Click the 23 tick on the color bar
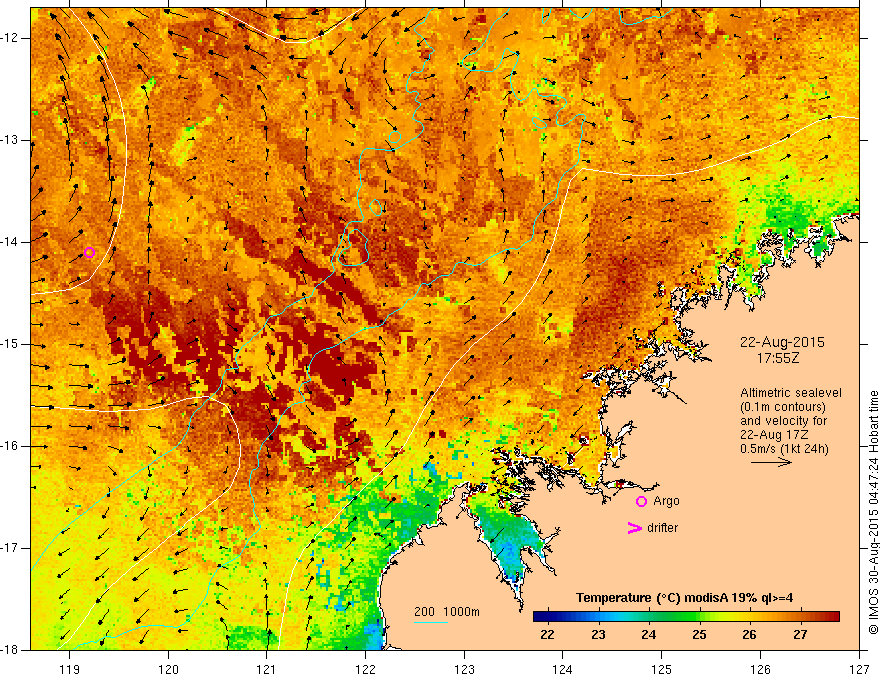The image size is (880, 680). coord(598,635)
